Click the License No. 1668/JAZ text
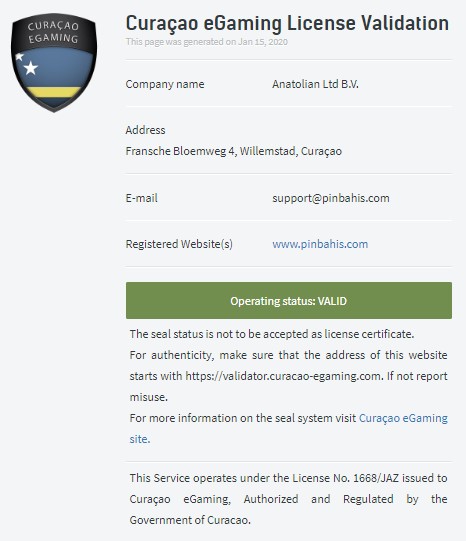Screen dimensions: 466x541 coord(345,478)
